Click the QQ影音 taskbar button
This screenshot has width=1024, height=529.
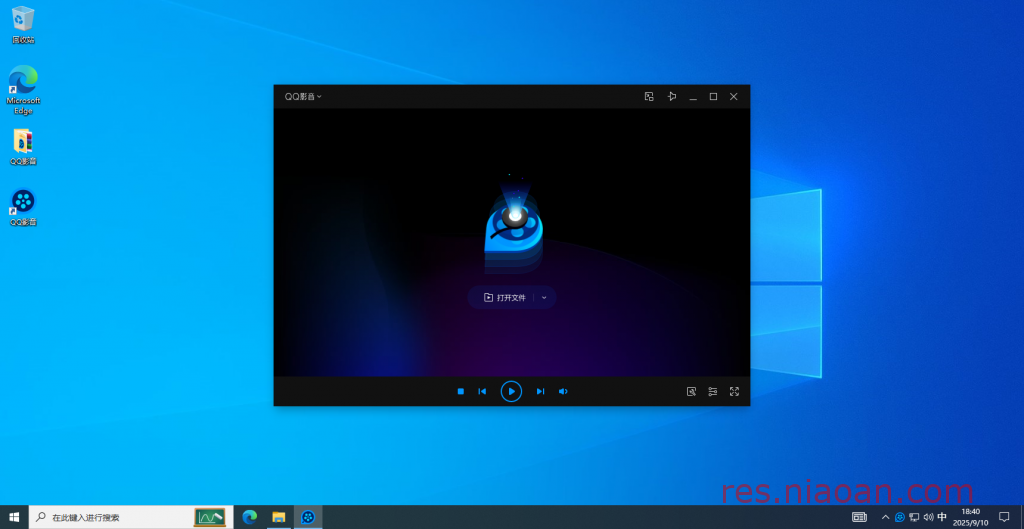[x=308, y=517]
